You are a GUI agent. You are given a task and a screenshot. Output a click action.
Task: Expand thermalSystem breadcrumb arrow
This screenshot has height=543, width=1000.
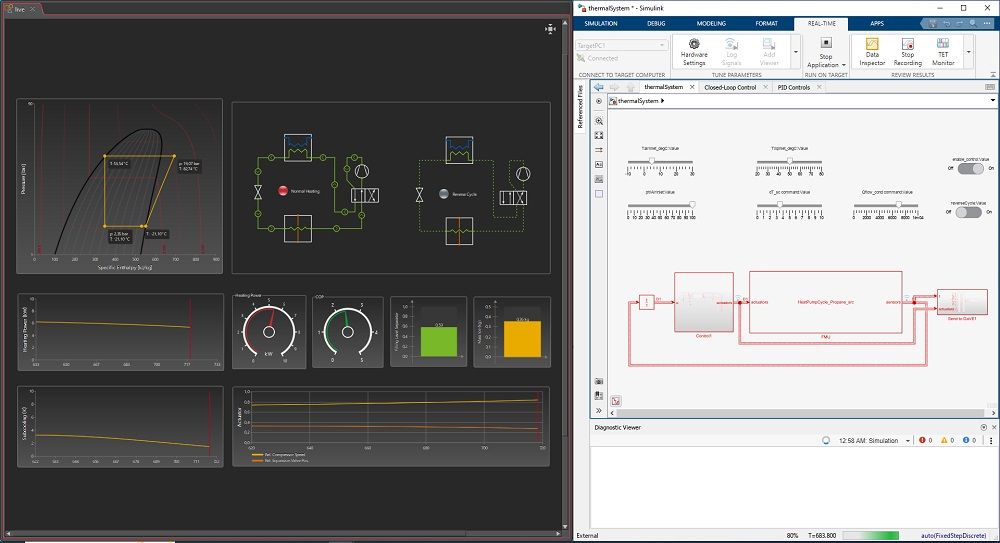663,101
